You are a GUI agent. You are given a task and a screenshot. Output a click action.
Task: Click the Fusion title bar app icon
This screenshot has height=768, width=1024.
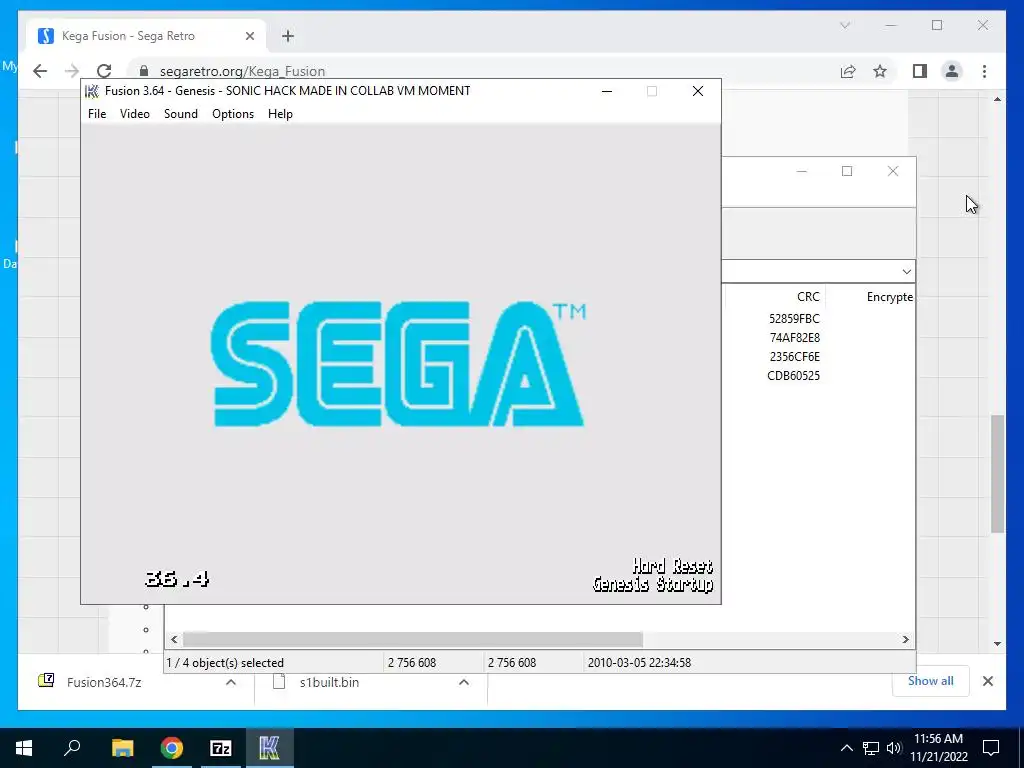point(92,91)
